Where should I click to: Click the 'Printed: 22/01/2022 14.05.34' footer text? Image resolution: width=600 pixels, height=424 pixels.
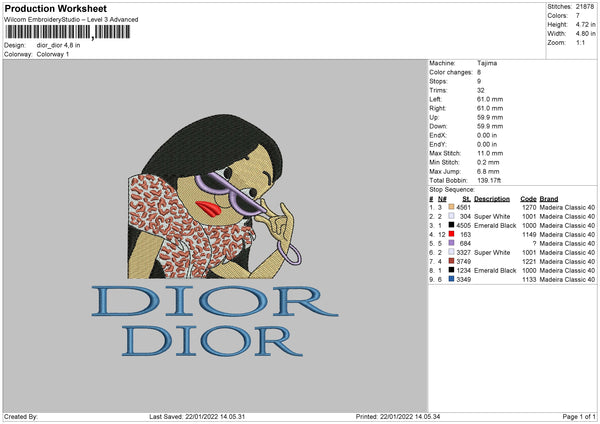pyautogui.click(x=398, y=416)
